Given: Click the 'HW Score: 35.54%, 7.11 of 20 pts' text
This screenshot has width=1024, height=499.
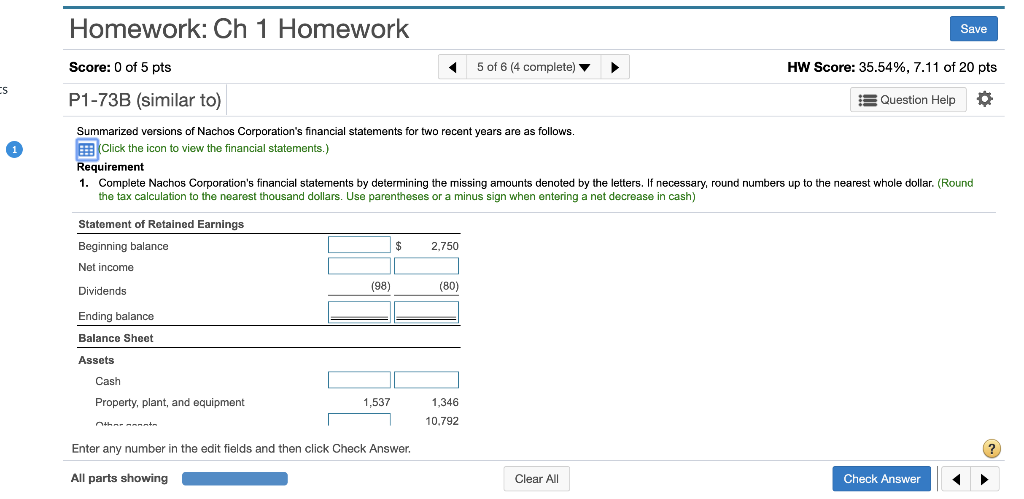Looking at the screenshot, I should click(892, 67).
